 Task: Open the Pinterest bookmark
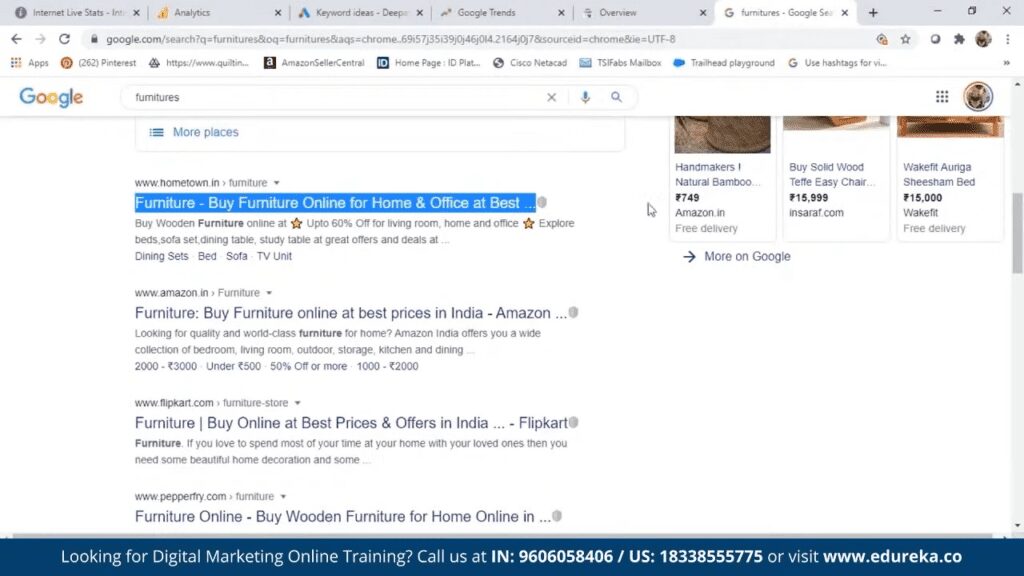pos(99,63)
